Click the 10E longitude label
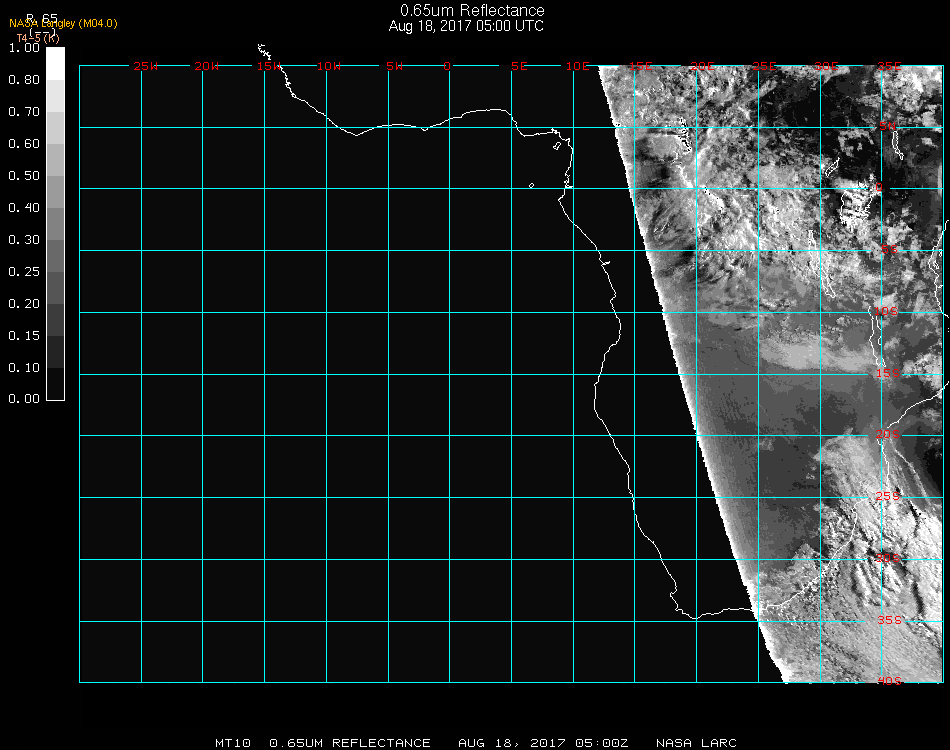950x750 pixels. pos(577,66)
